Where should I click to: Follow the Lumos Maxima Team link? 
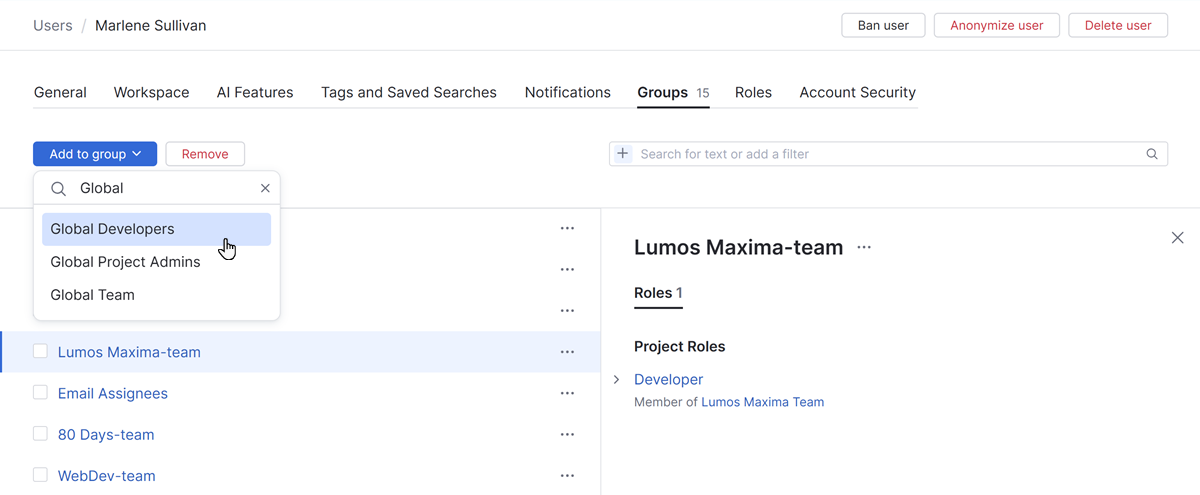click(x=762, y=402)
